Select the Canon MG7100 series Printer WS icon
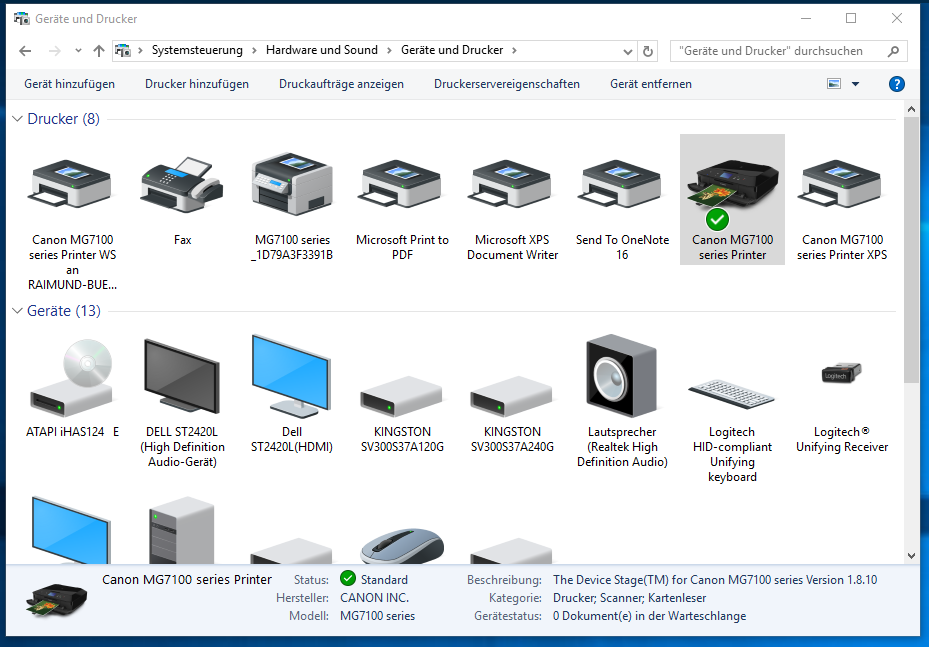The width and height of the screenshot is (929, 647). click(72, 185)
